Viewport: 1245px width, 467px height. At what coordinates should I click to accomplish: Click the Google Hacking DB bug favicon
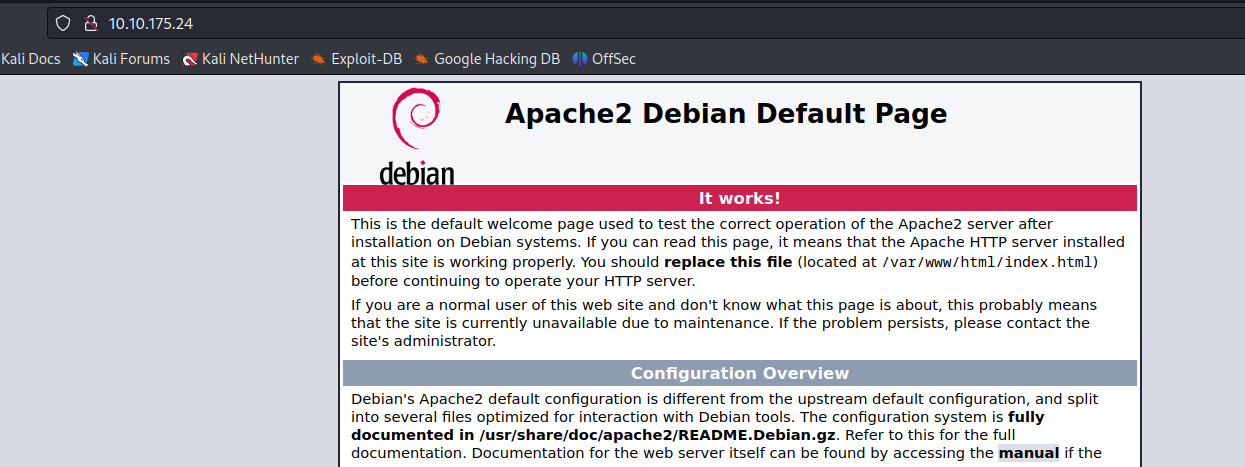(422, 59)
